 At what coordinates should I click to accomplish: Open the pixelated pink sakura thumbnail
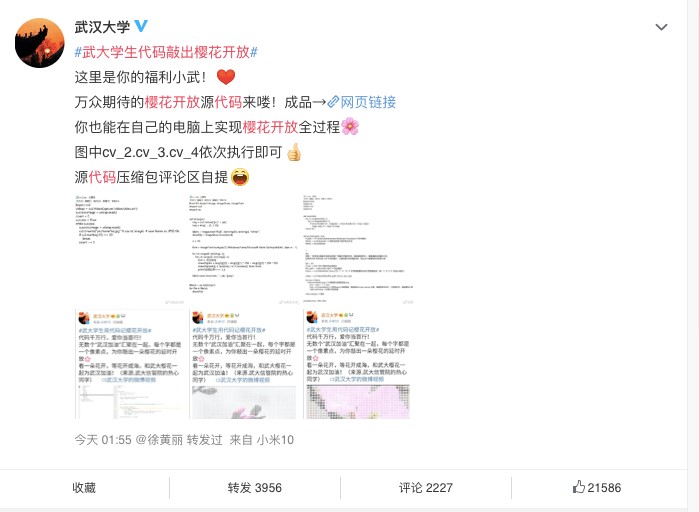point(358,364)
